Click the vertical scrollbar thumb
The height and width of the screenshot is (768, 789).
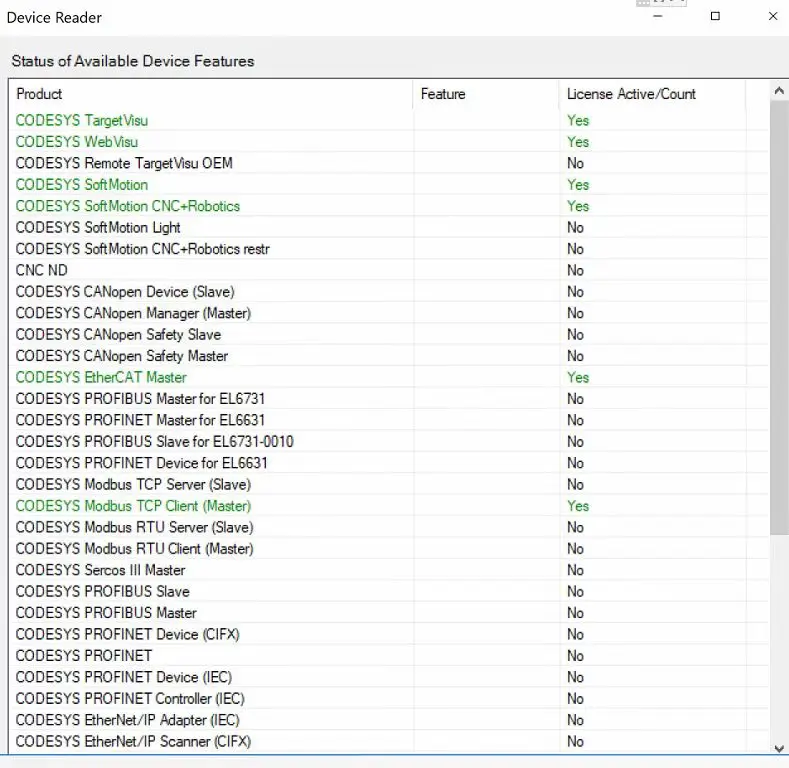coord(779,318)
